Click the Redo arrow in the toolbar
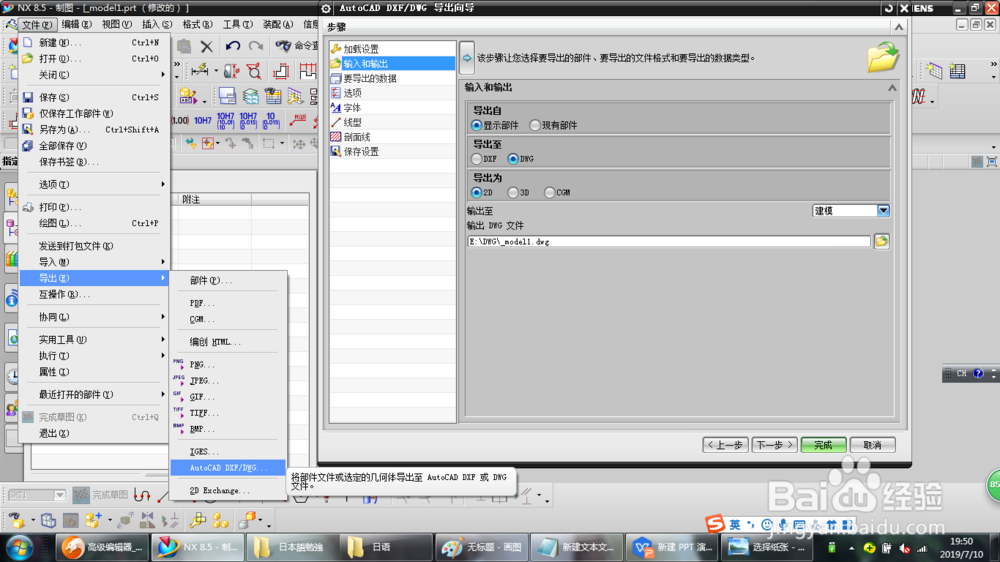This screenshot has height=562, width=1000. [256, 46]
